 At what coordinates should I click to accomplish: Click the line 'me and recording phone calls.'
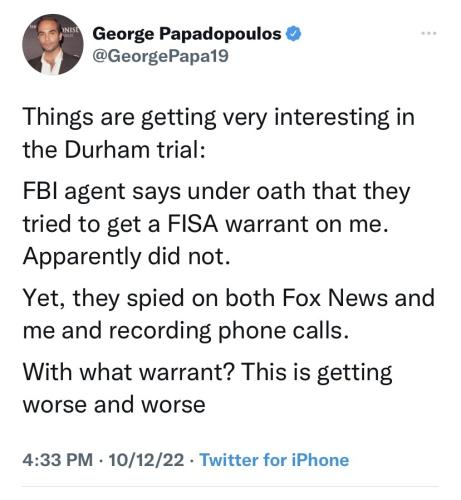coord(186,331)
